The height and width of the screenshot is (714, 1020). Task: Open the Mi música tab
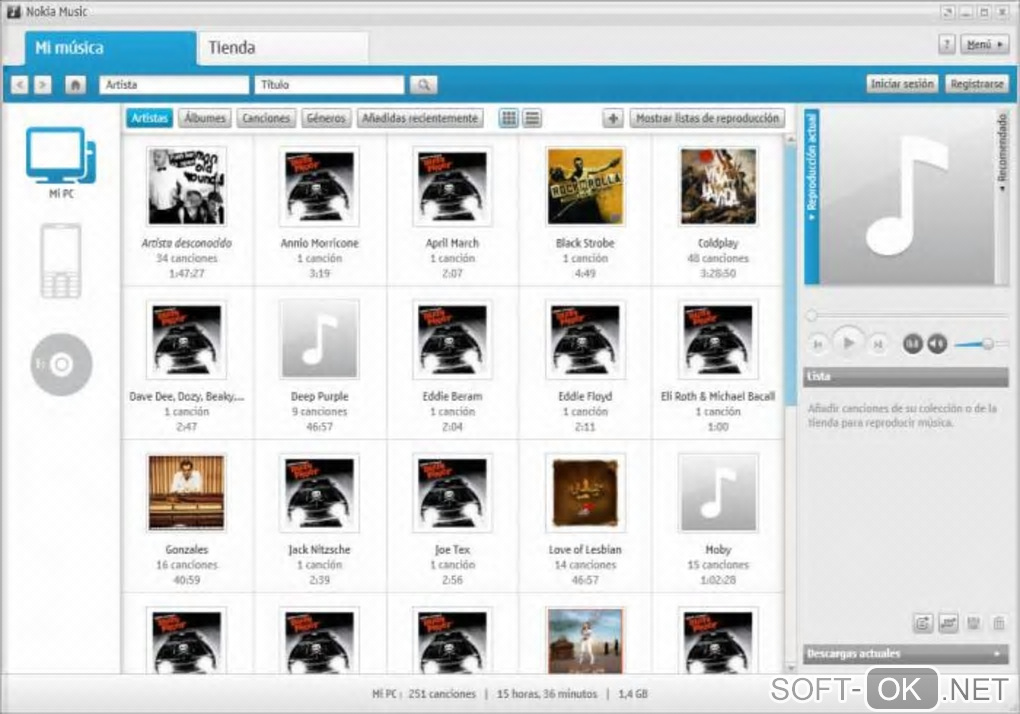(x=110, y=48)
